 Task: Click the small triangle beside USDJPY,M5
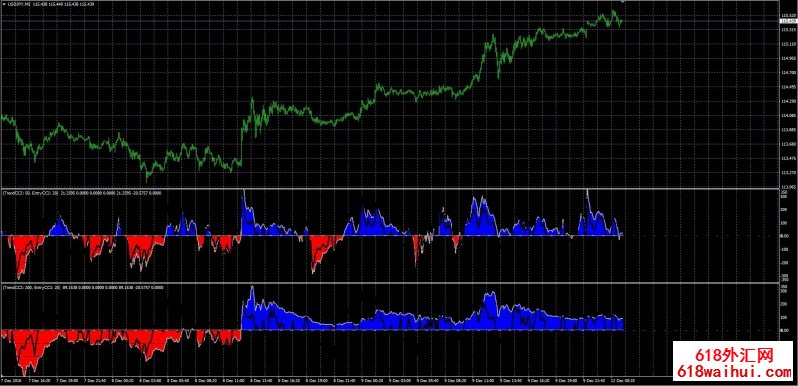click(x=5, y=4)
